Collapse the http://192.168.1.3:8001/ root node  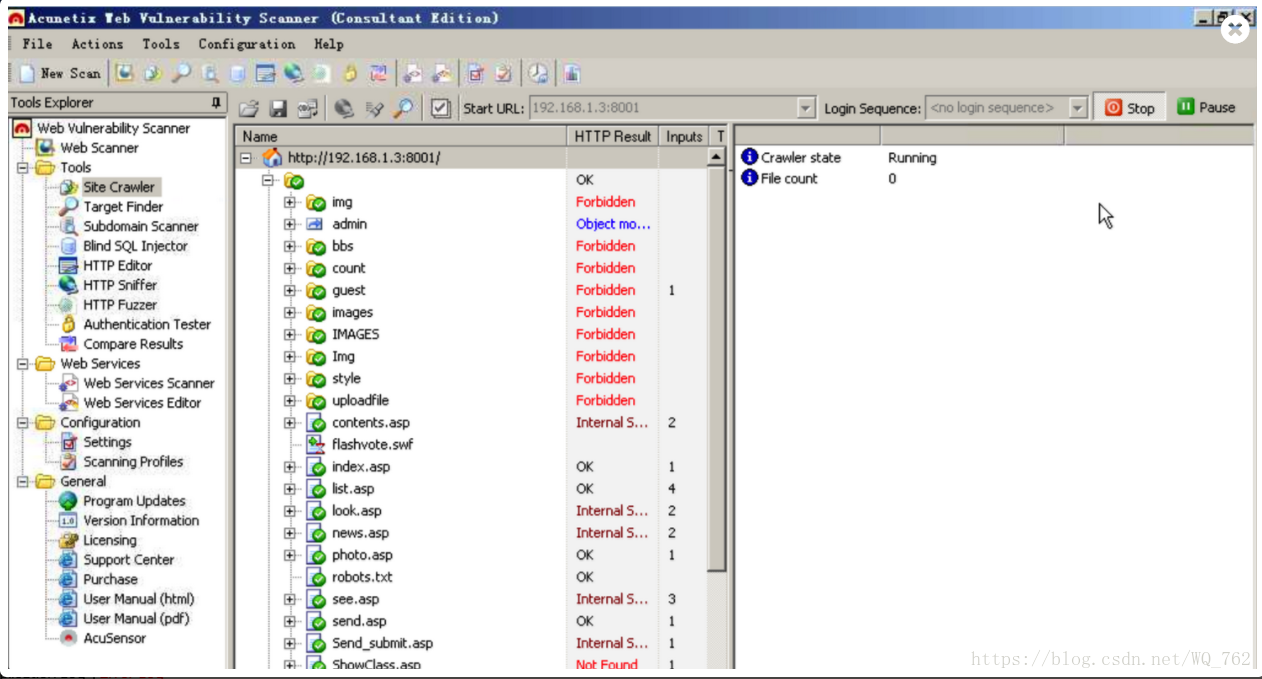pos(246,158)
